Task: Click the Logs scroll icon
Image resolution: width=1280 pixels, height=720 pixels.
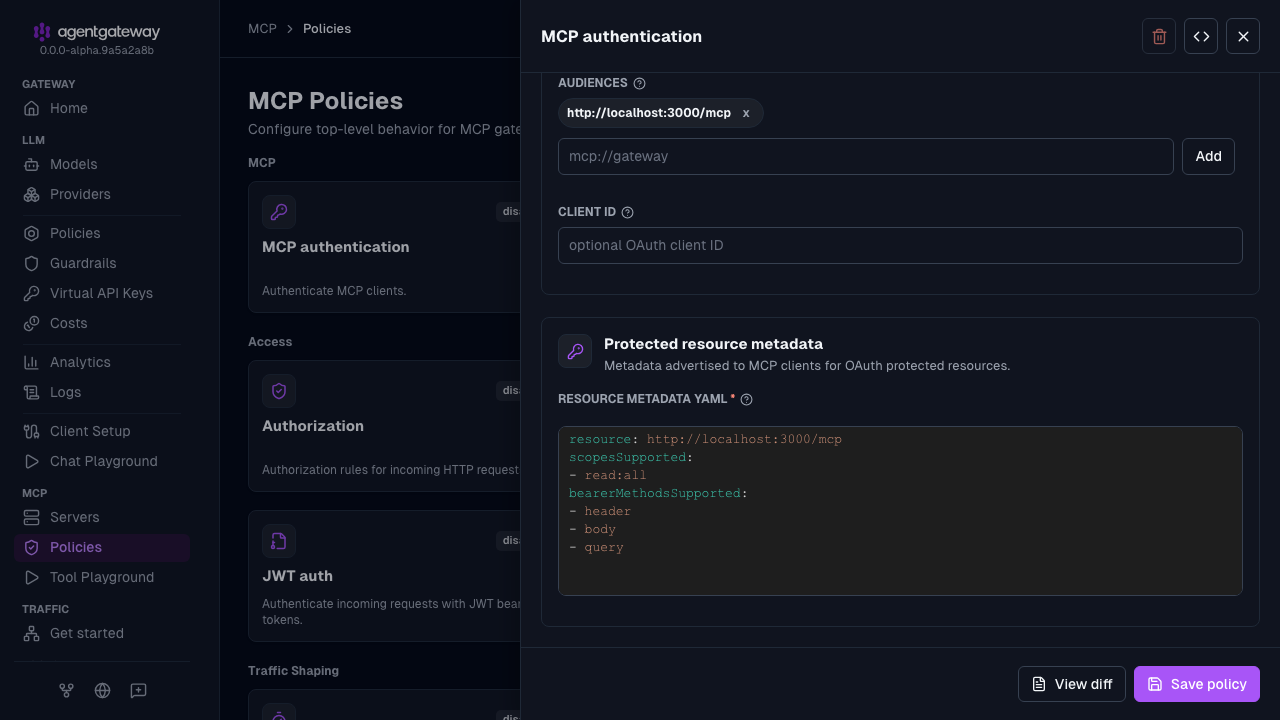Action: 31,392
